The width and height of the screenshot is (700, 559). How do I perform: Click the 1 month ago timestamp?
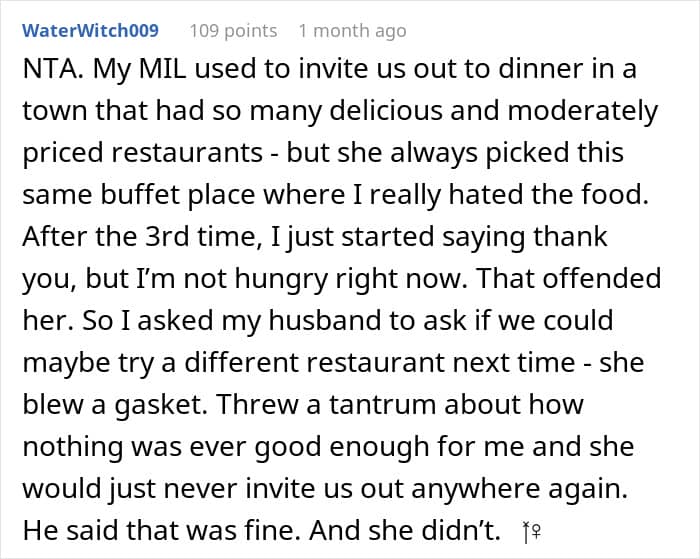click(352, 30)
